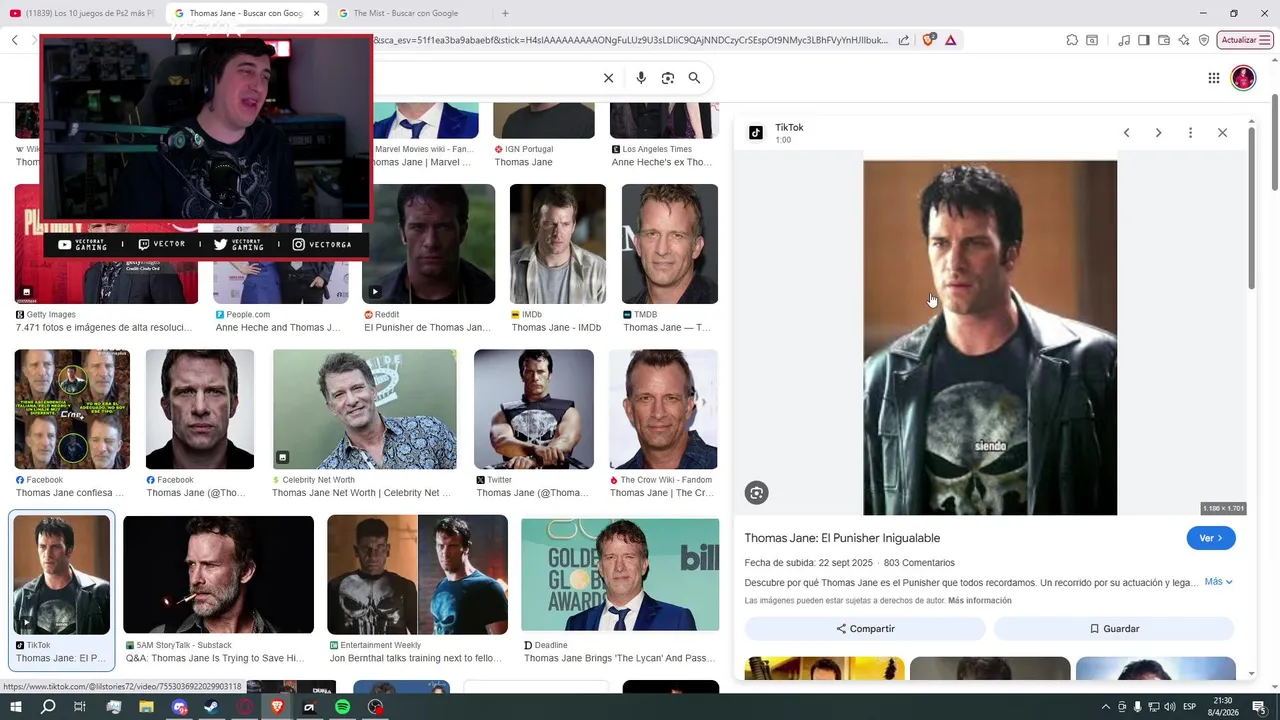This screenshot has height=720, width=1280.
Task: Open three-dot options in image preview panel
Action: tap(1190, 133)
